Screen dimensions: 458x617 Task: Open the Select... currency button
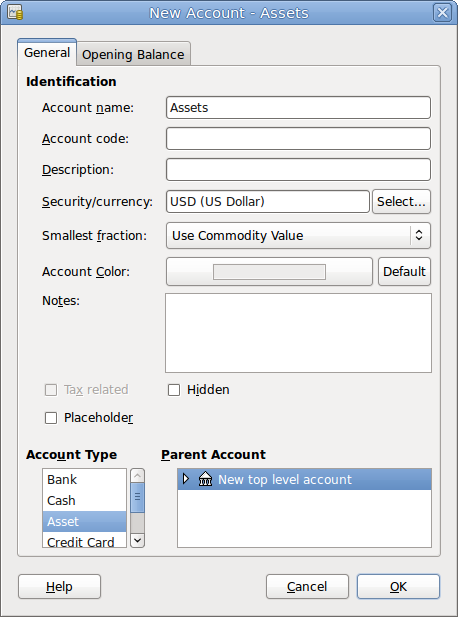point(401,201)
